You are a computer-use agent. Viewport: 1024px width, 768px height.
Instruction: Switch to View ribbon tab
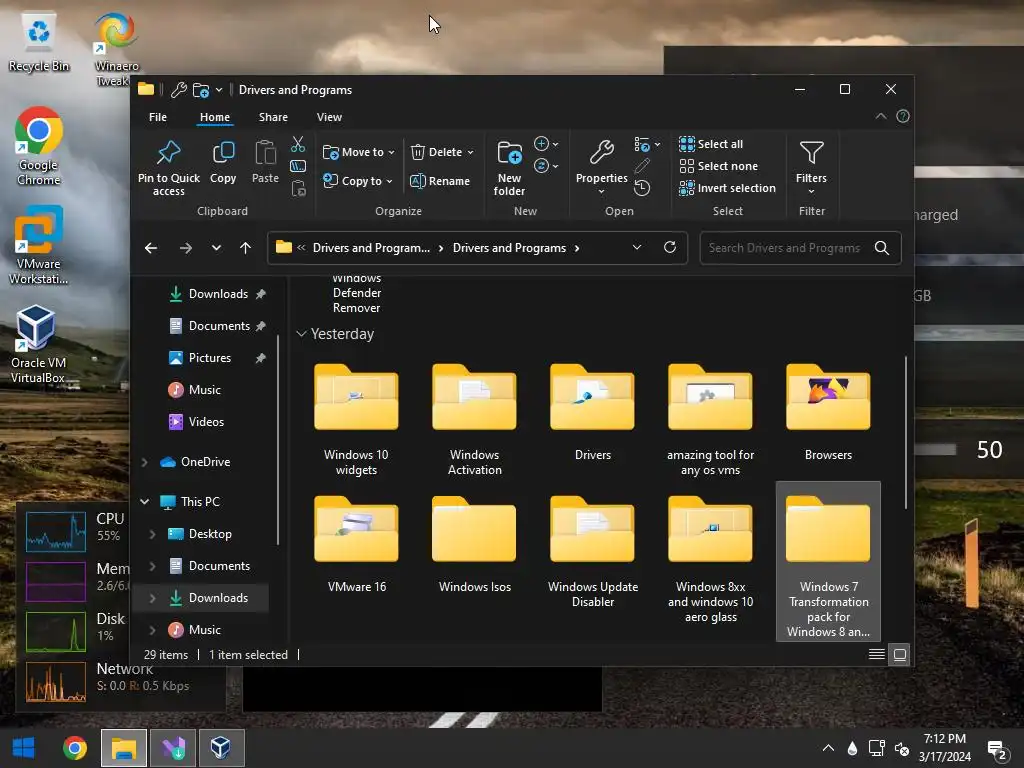point(329,117)
